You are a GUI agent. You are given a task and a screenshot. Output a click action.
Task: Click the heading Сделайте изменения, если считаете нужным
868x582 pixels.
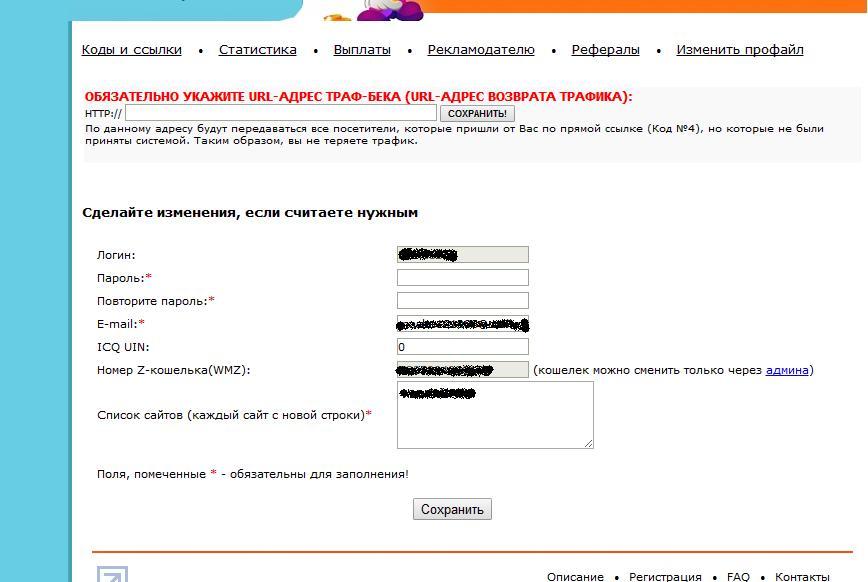pos(250,213)
